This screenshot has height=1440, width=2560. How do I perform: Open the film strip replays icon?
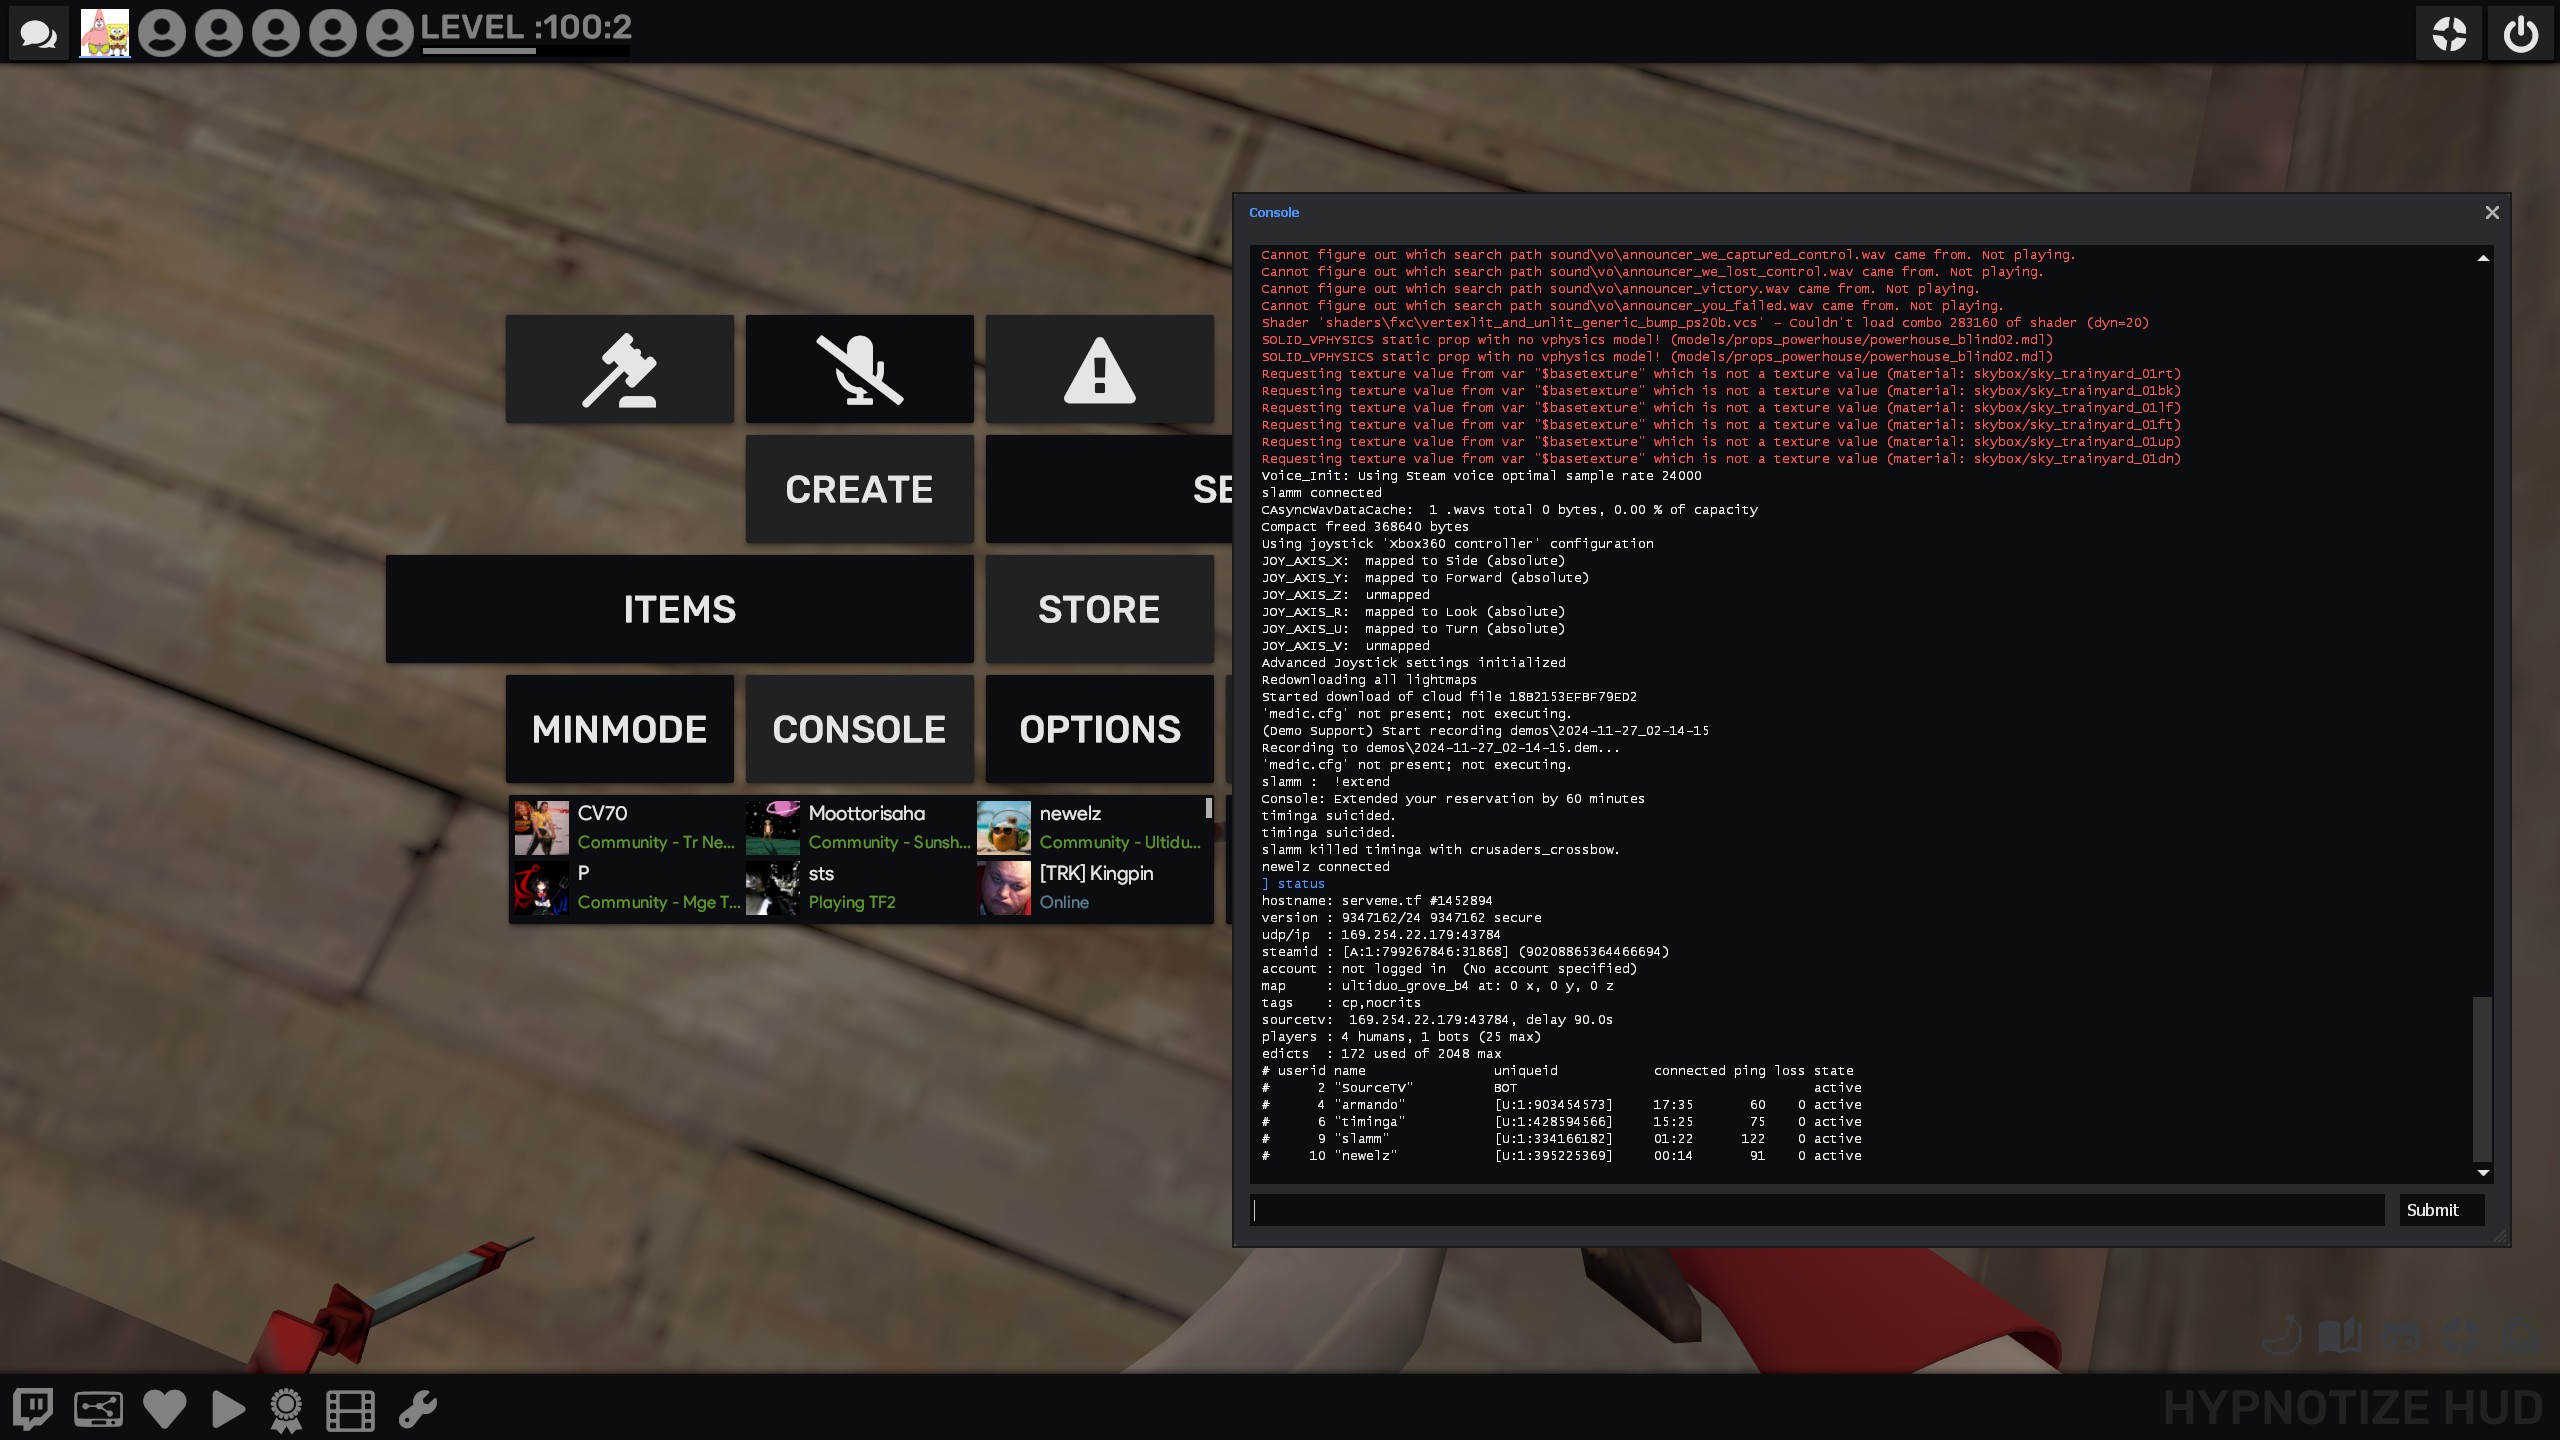350,1409
